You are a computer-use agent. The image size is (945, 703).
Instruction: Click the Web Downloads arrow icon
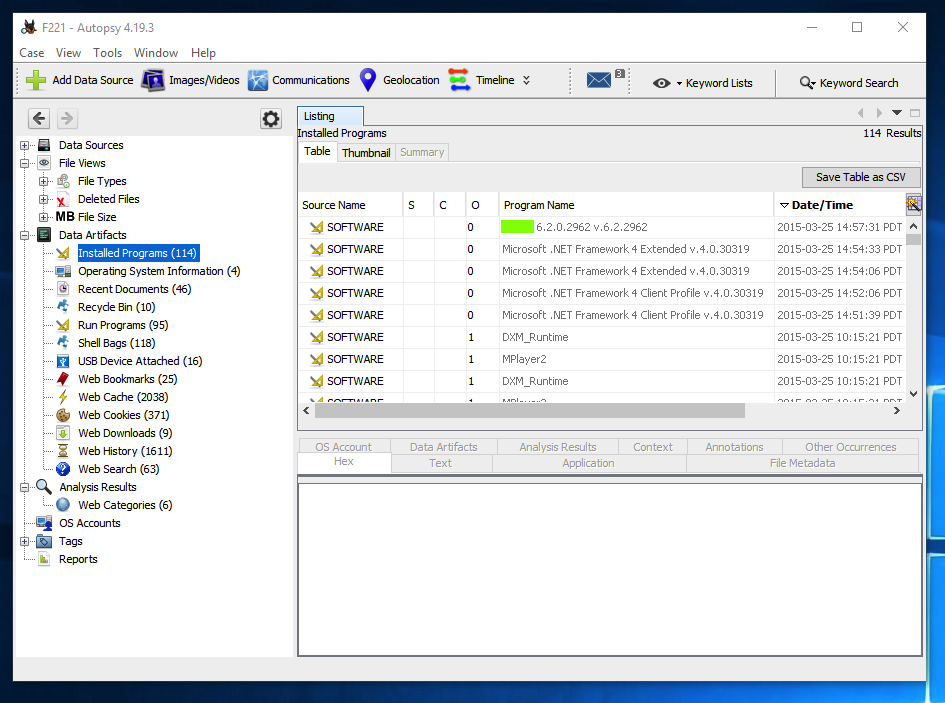pyautogui.click(x=63, y=433)
